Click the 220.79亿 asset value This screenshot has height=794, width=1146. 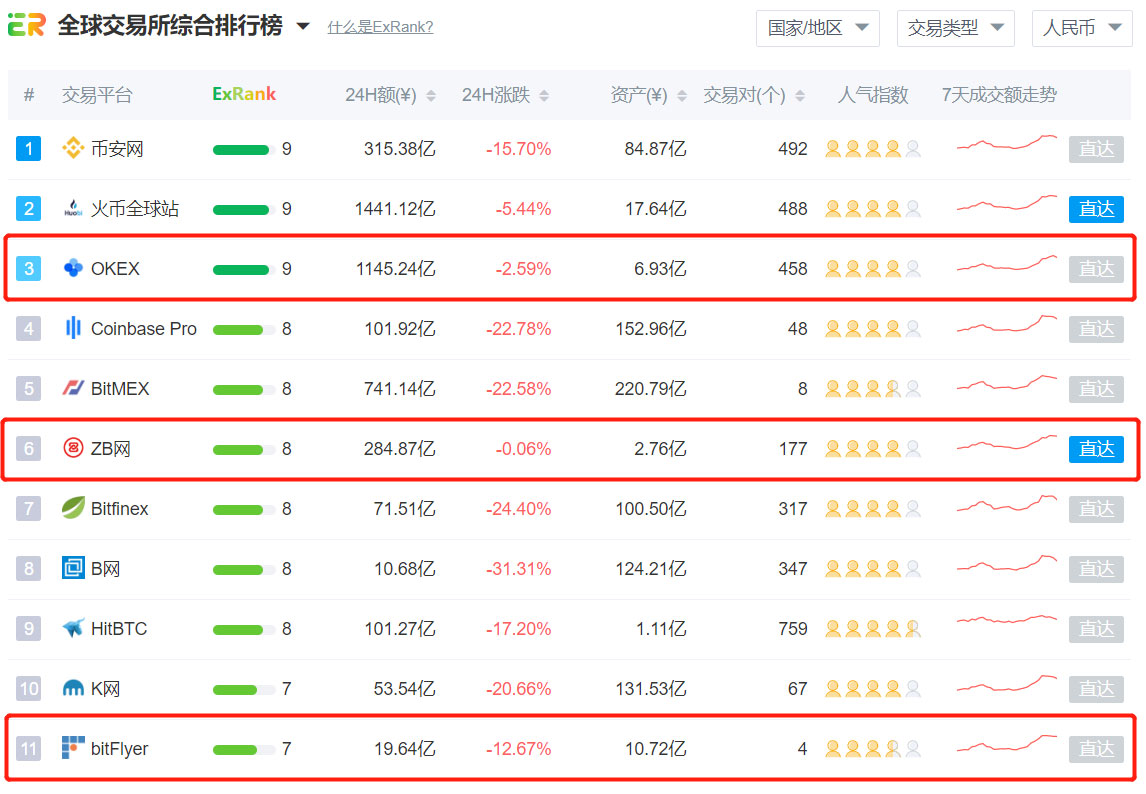click(x=650, y=389)
